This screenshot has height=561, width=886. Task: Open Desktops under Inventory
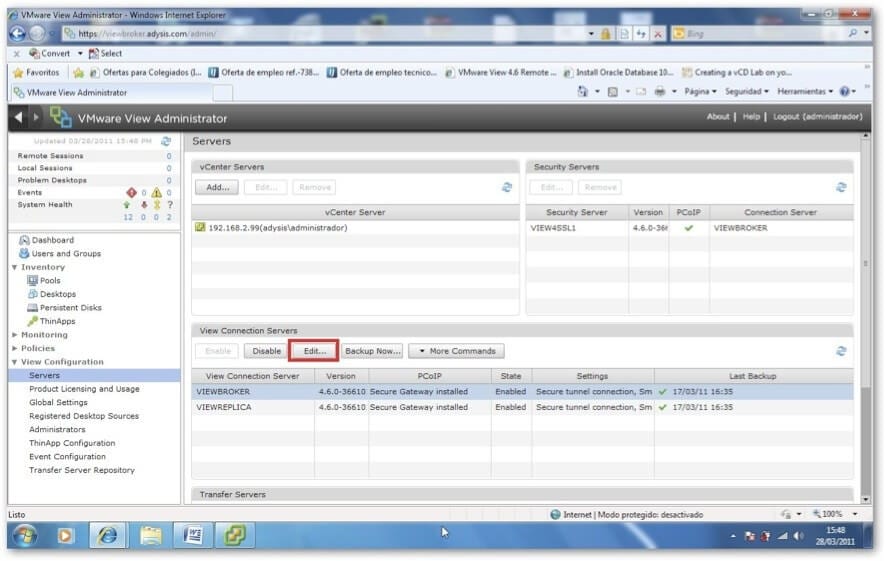point(58,294)
